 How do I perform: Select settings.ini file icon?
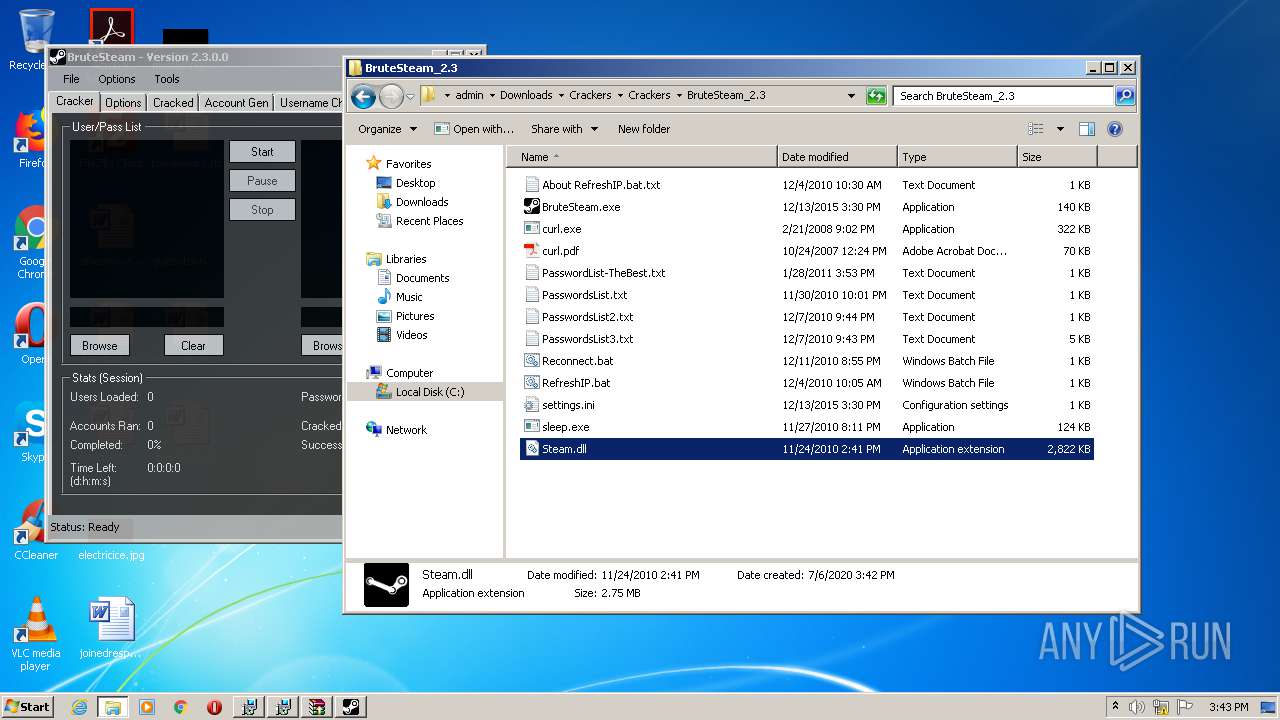532,405
